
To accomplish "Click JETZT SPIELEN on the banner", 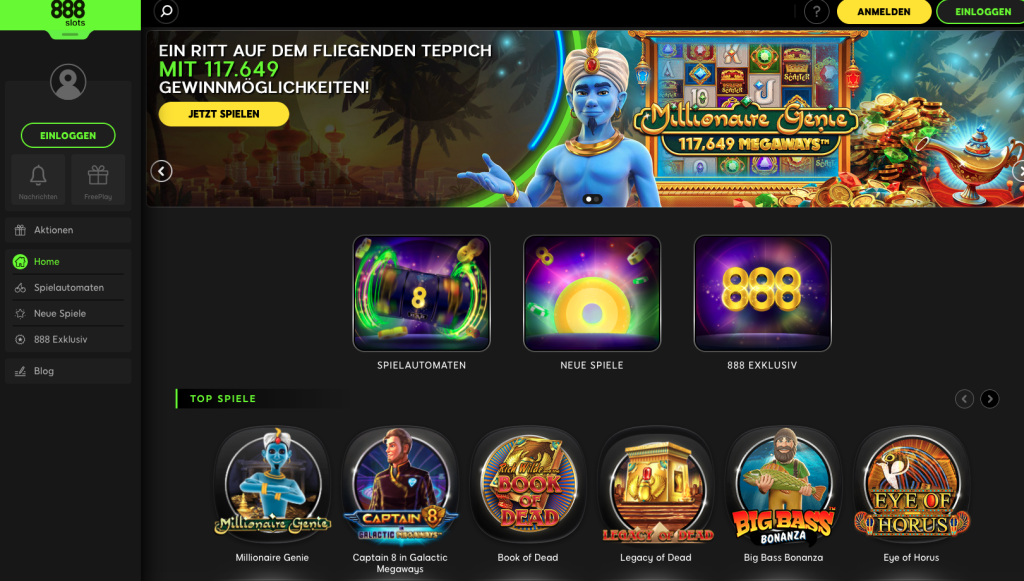I will [223, 114].
